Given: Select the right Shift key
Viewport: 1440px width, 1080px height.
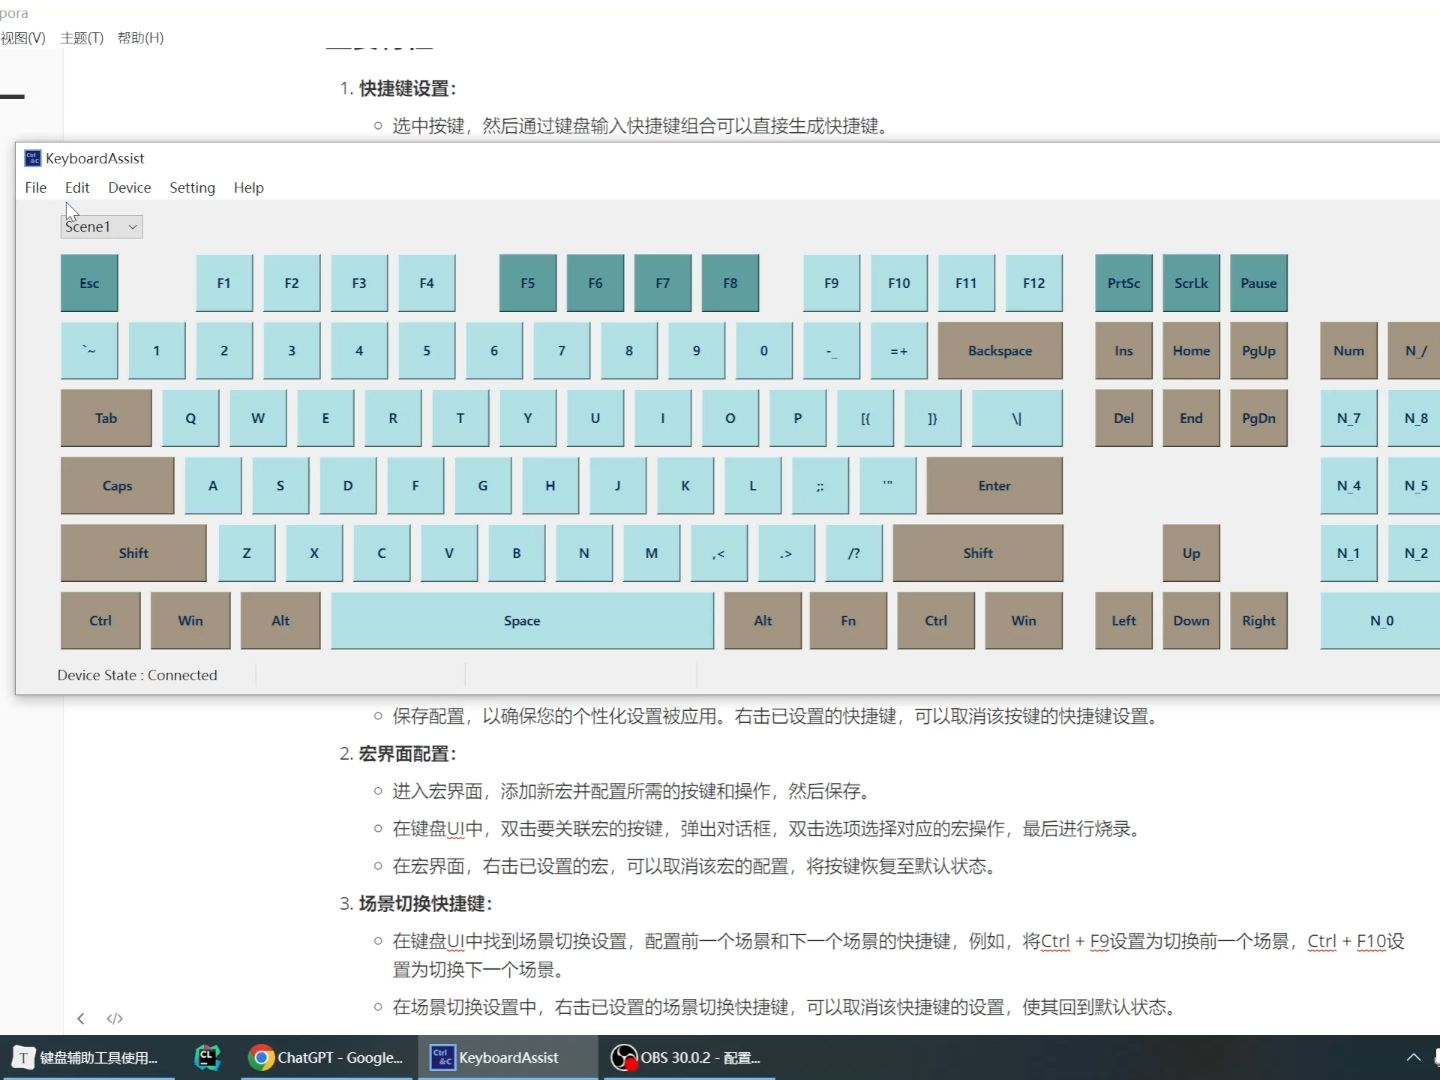Looking at the screenshot, I should [x=978, y=553].
